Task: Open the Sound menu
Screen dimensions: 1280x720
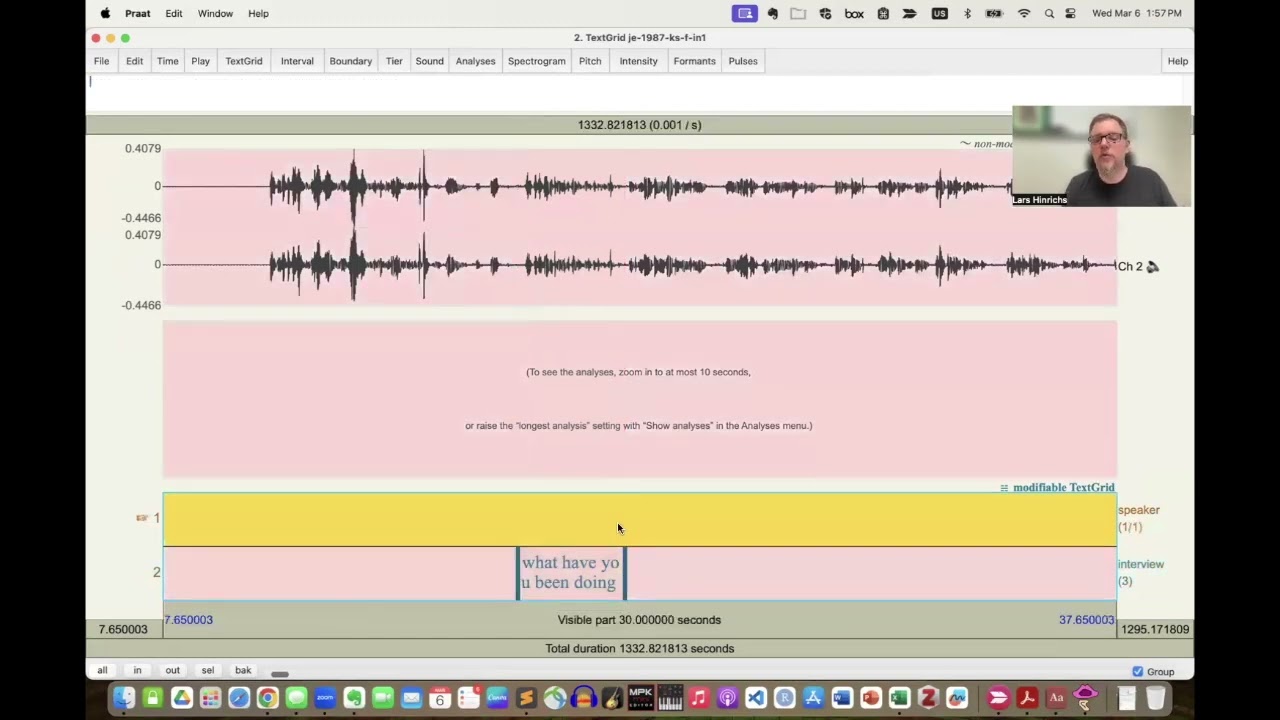Action: pos(429,61)
